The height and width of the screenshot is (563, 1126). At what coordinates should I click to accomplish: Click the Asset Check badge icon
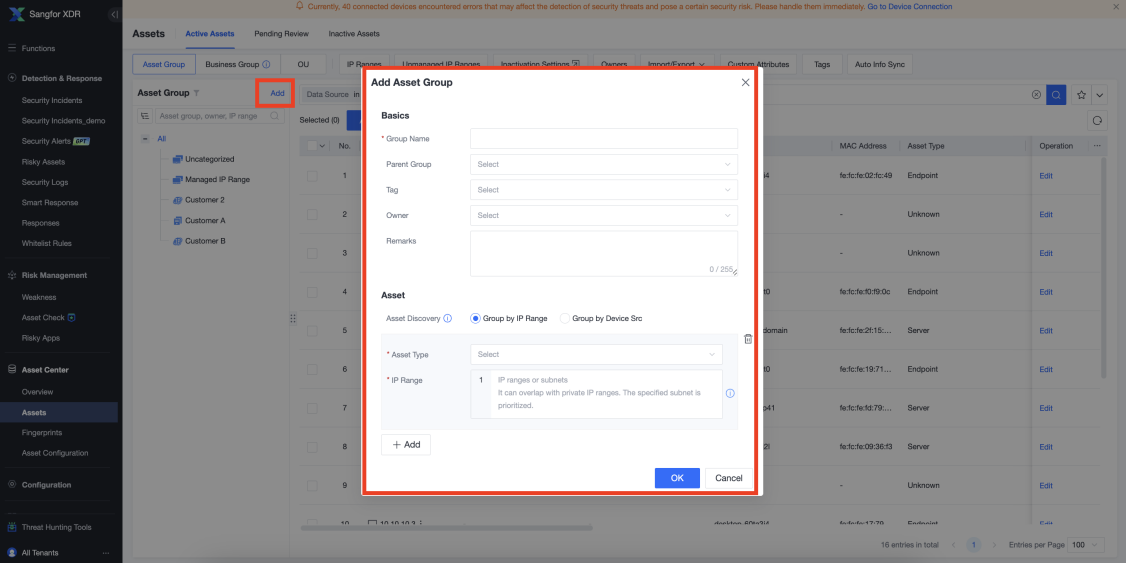(x=72, y=317)
